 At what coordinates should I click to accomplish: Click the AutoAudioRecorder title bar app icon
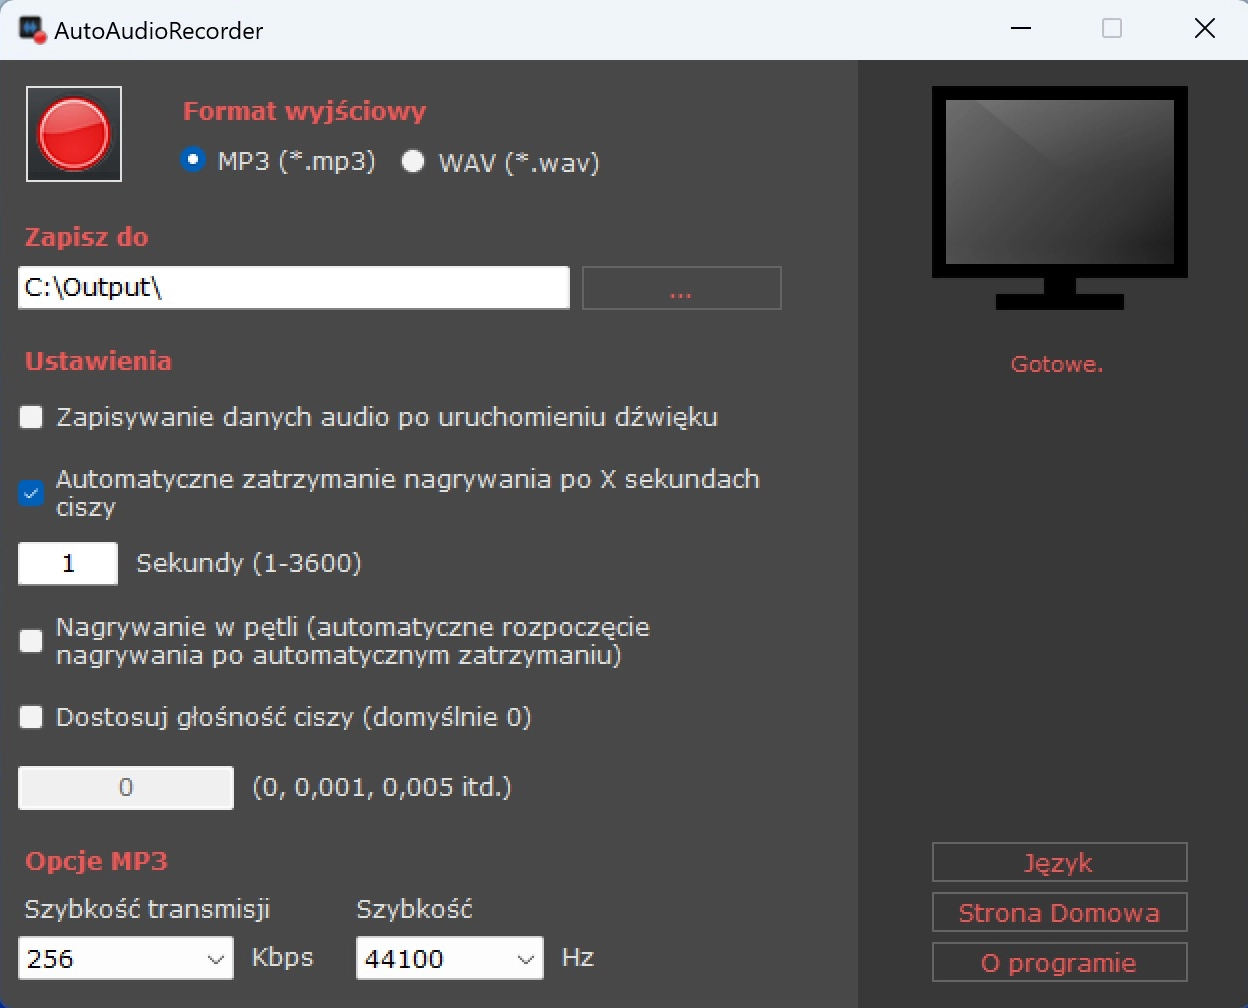[x=32, y=29]
